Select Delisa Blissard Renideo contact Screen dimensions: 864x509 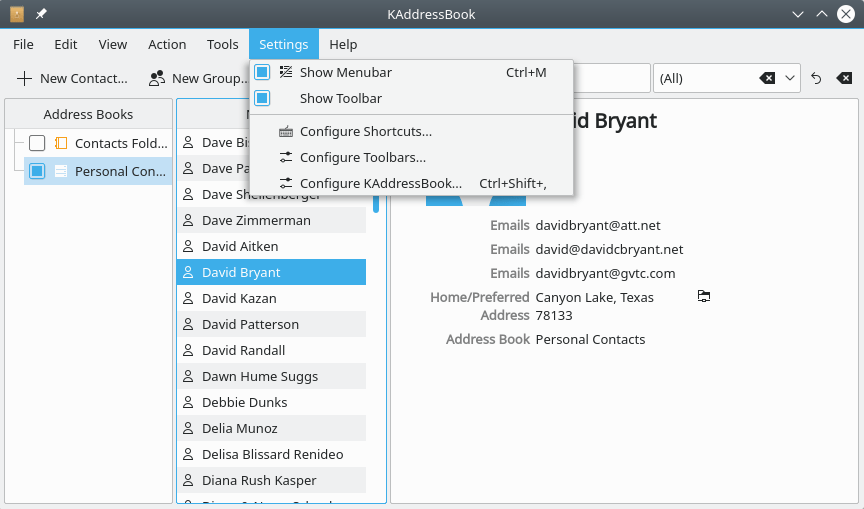[x=272, y=454]
